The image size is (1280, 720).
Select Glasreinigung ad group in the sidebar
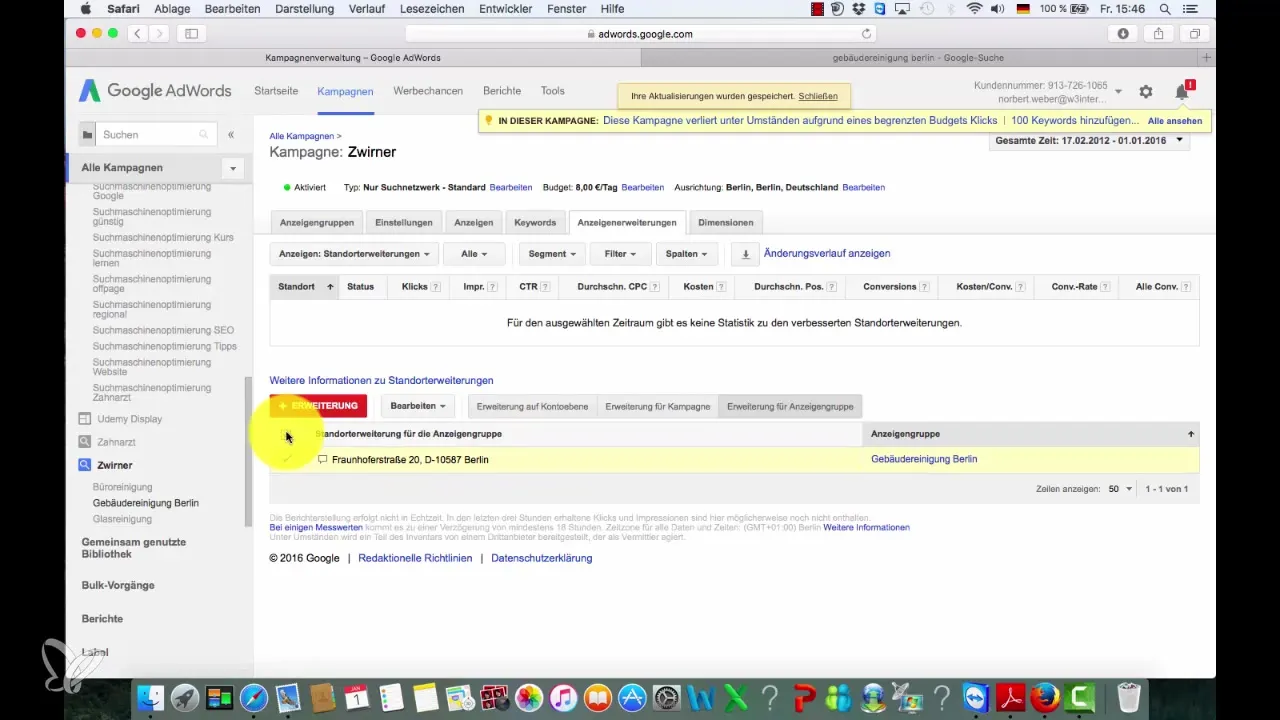click(x=122, y=520)
